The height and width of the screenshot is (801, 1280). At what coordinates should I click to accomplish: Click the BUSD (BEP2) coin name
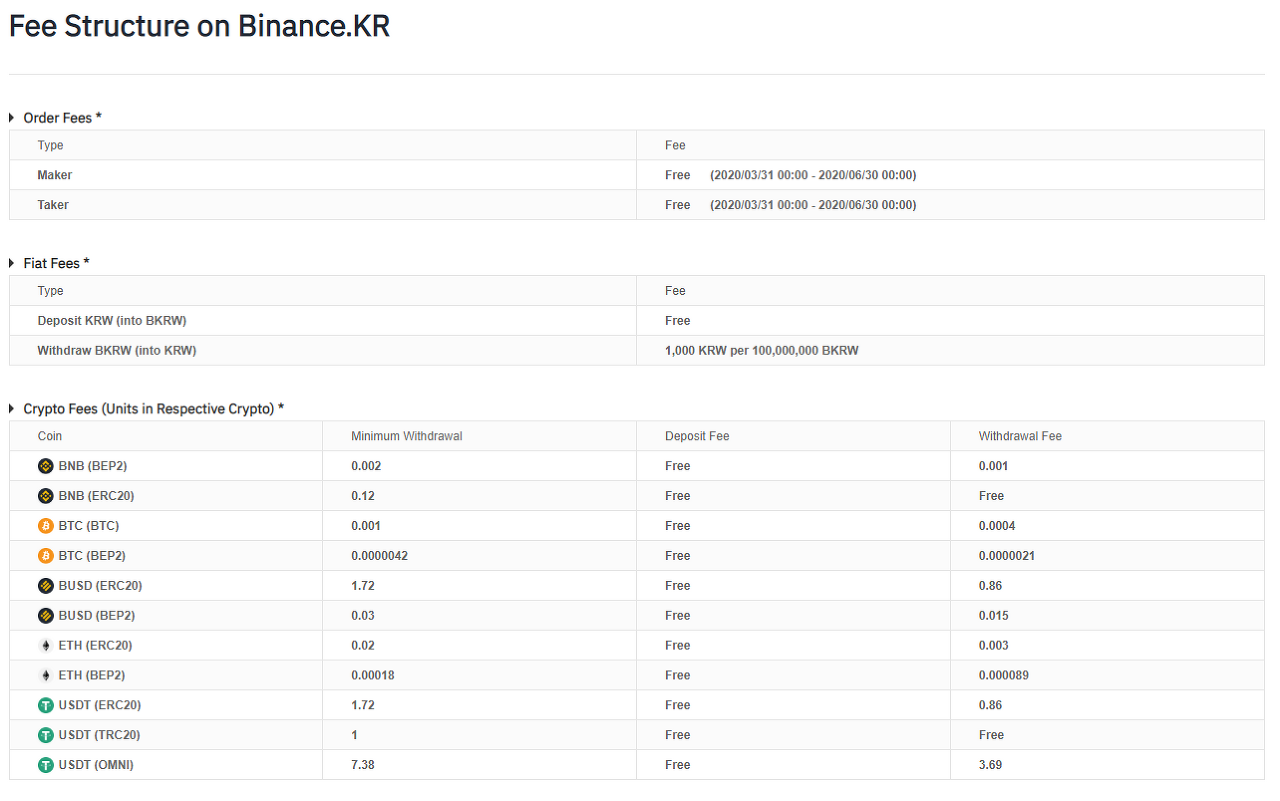[x=97, y=616]
